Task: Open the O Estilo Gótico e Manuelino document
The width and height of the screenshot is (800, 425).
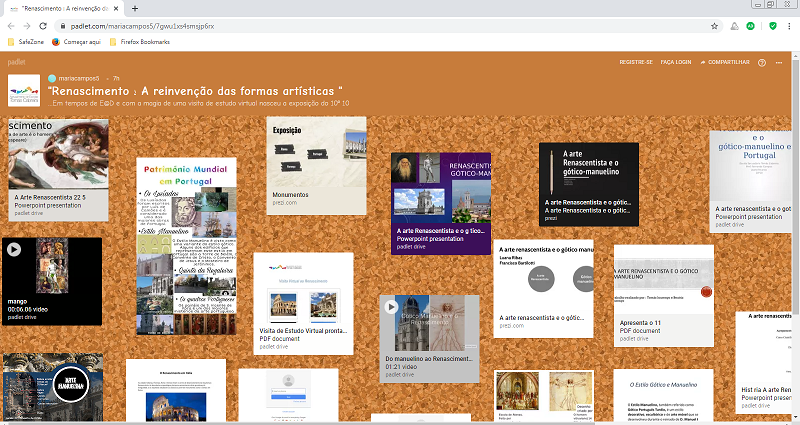Action: click(663, 396)
